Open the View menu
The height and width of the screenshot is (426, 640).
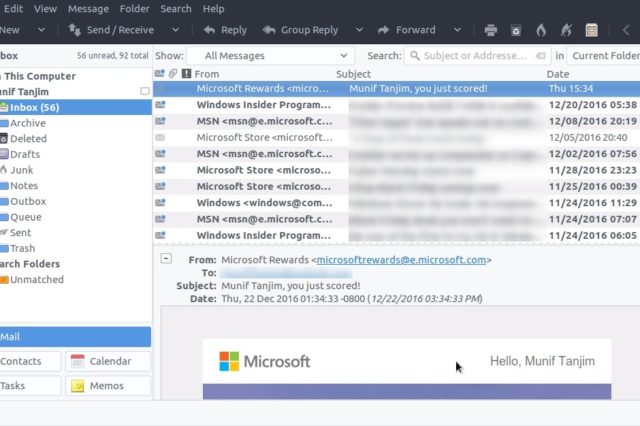point(45,9)
